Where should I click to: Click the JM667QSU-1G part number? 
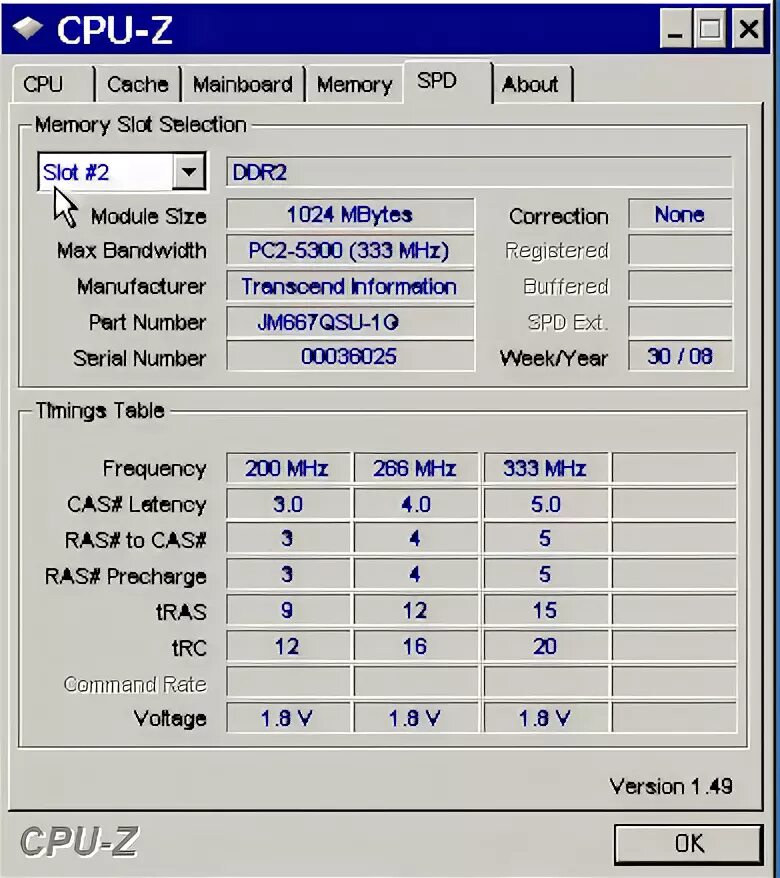[350, 322]
